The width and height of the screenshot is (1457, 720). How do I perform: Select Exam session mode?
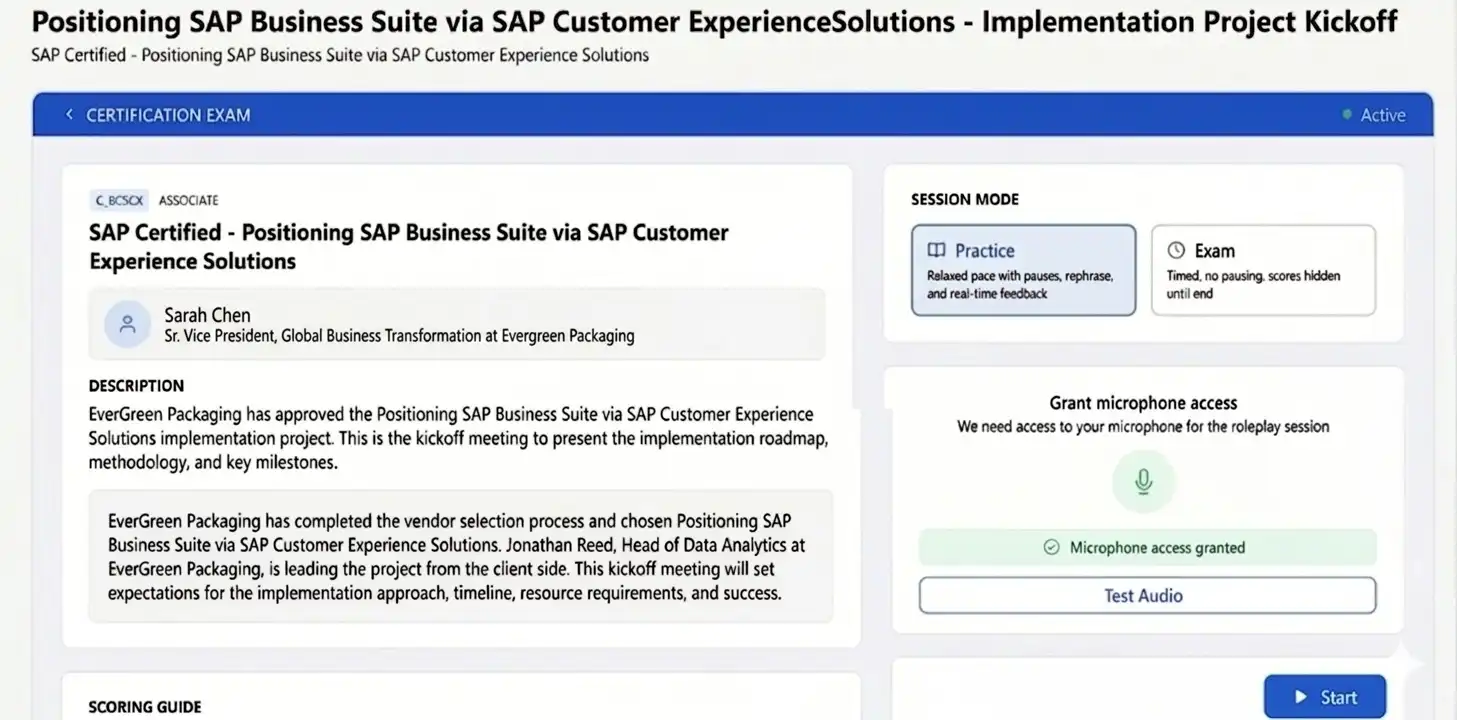1263,270
